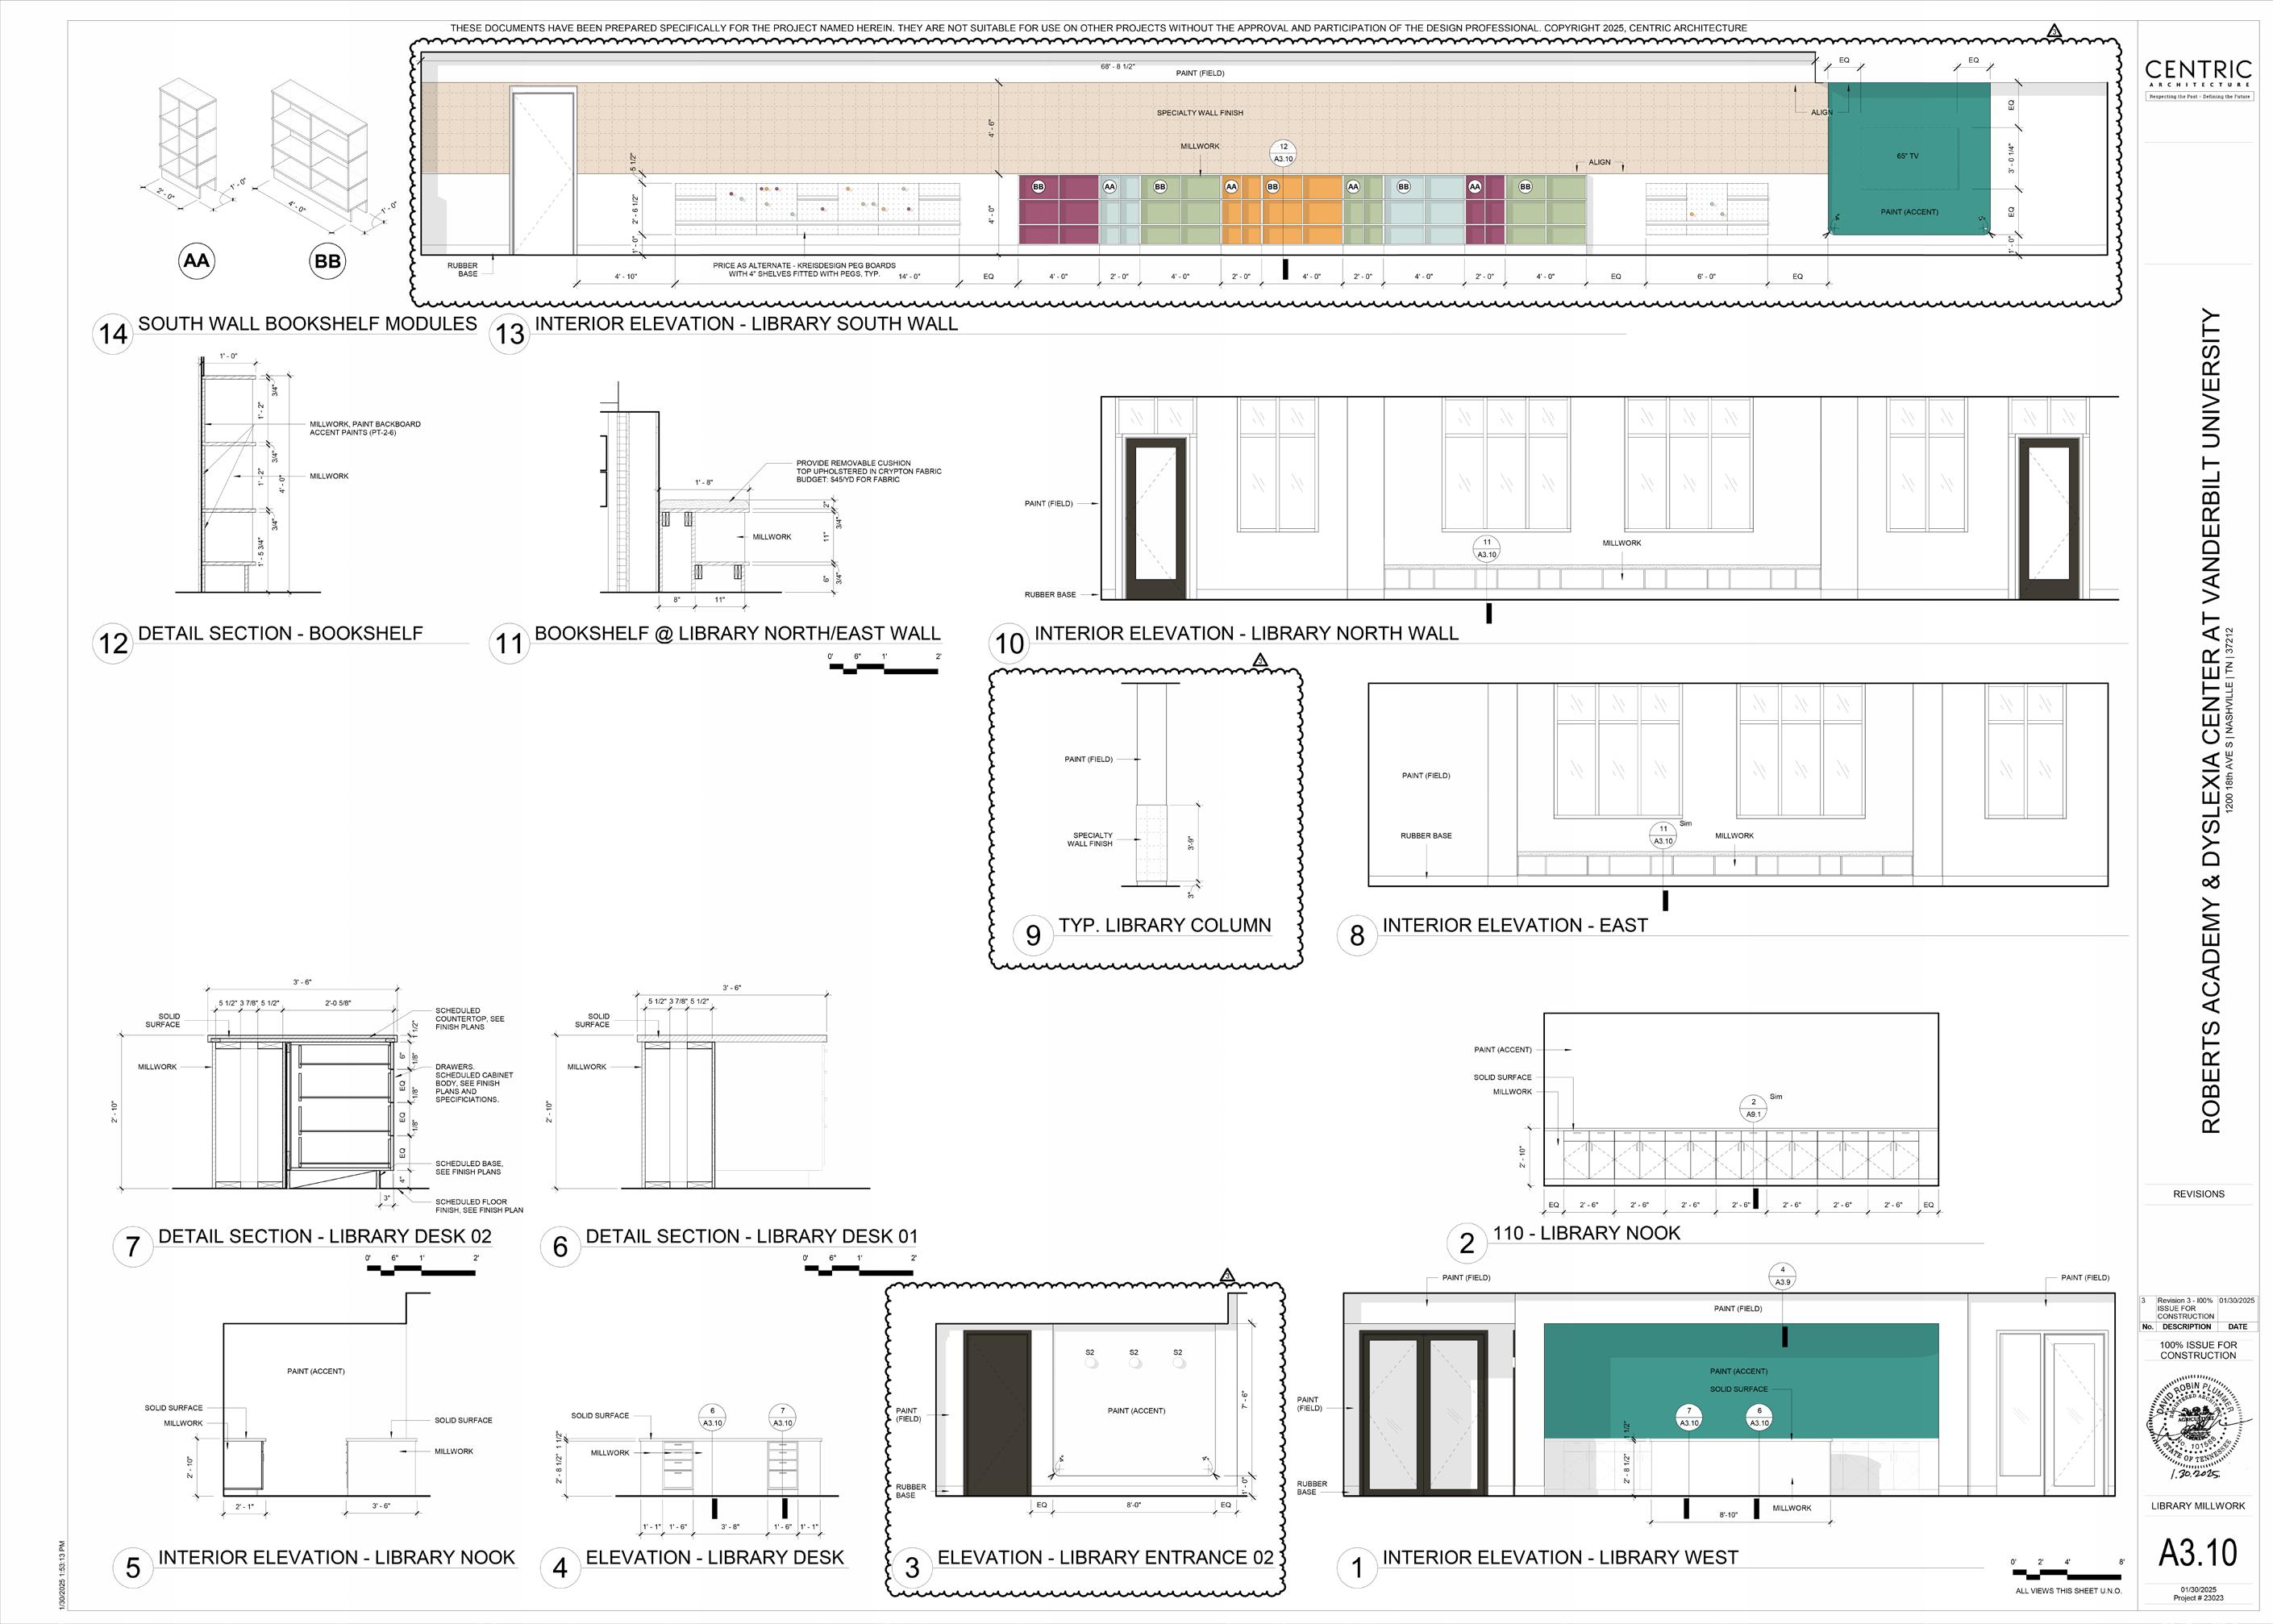
Task: Click the South Wall Bookshelf Modules title
Action: (x=307, y=323)
